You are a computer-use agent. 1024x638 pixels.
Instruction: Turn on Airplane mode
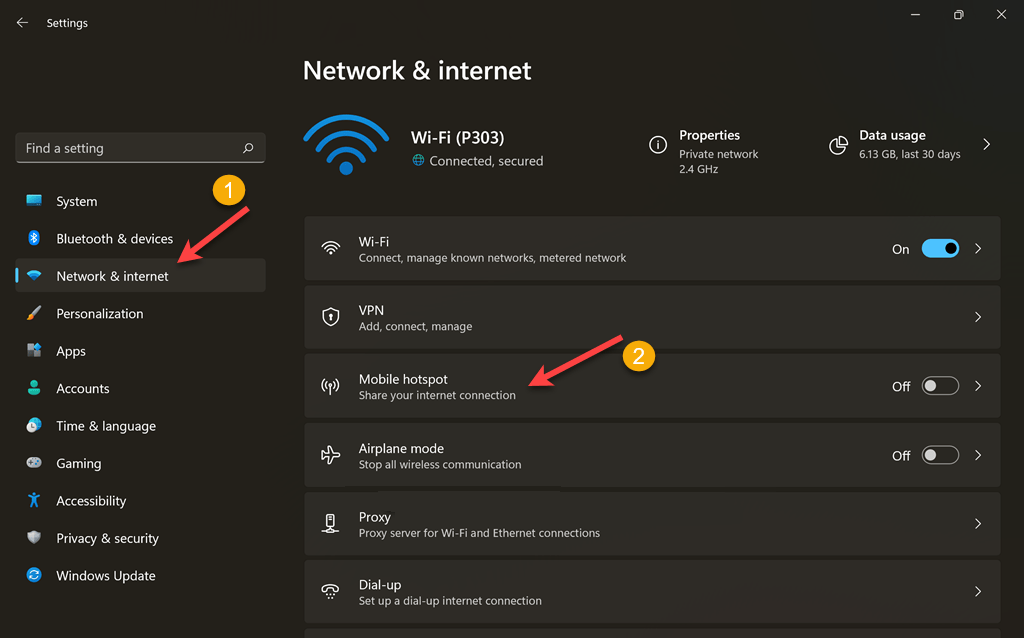tap(940, 454)
